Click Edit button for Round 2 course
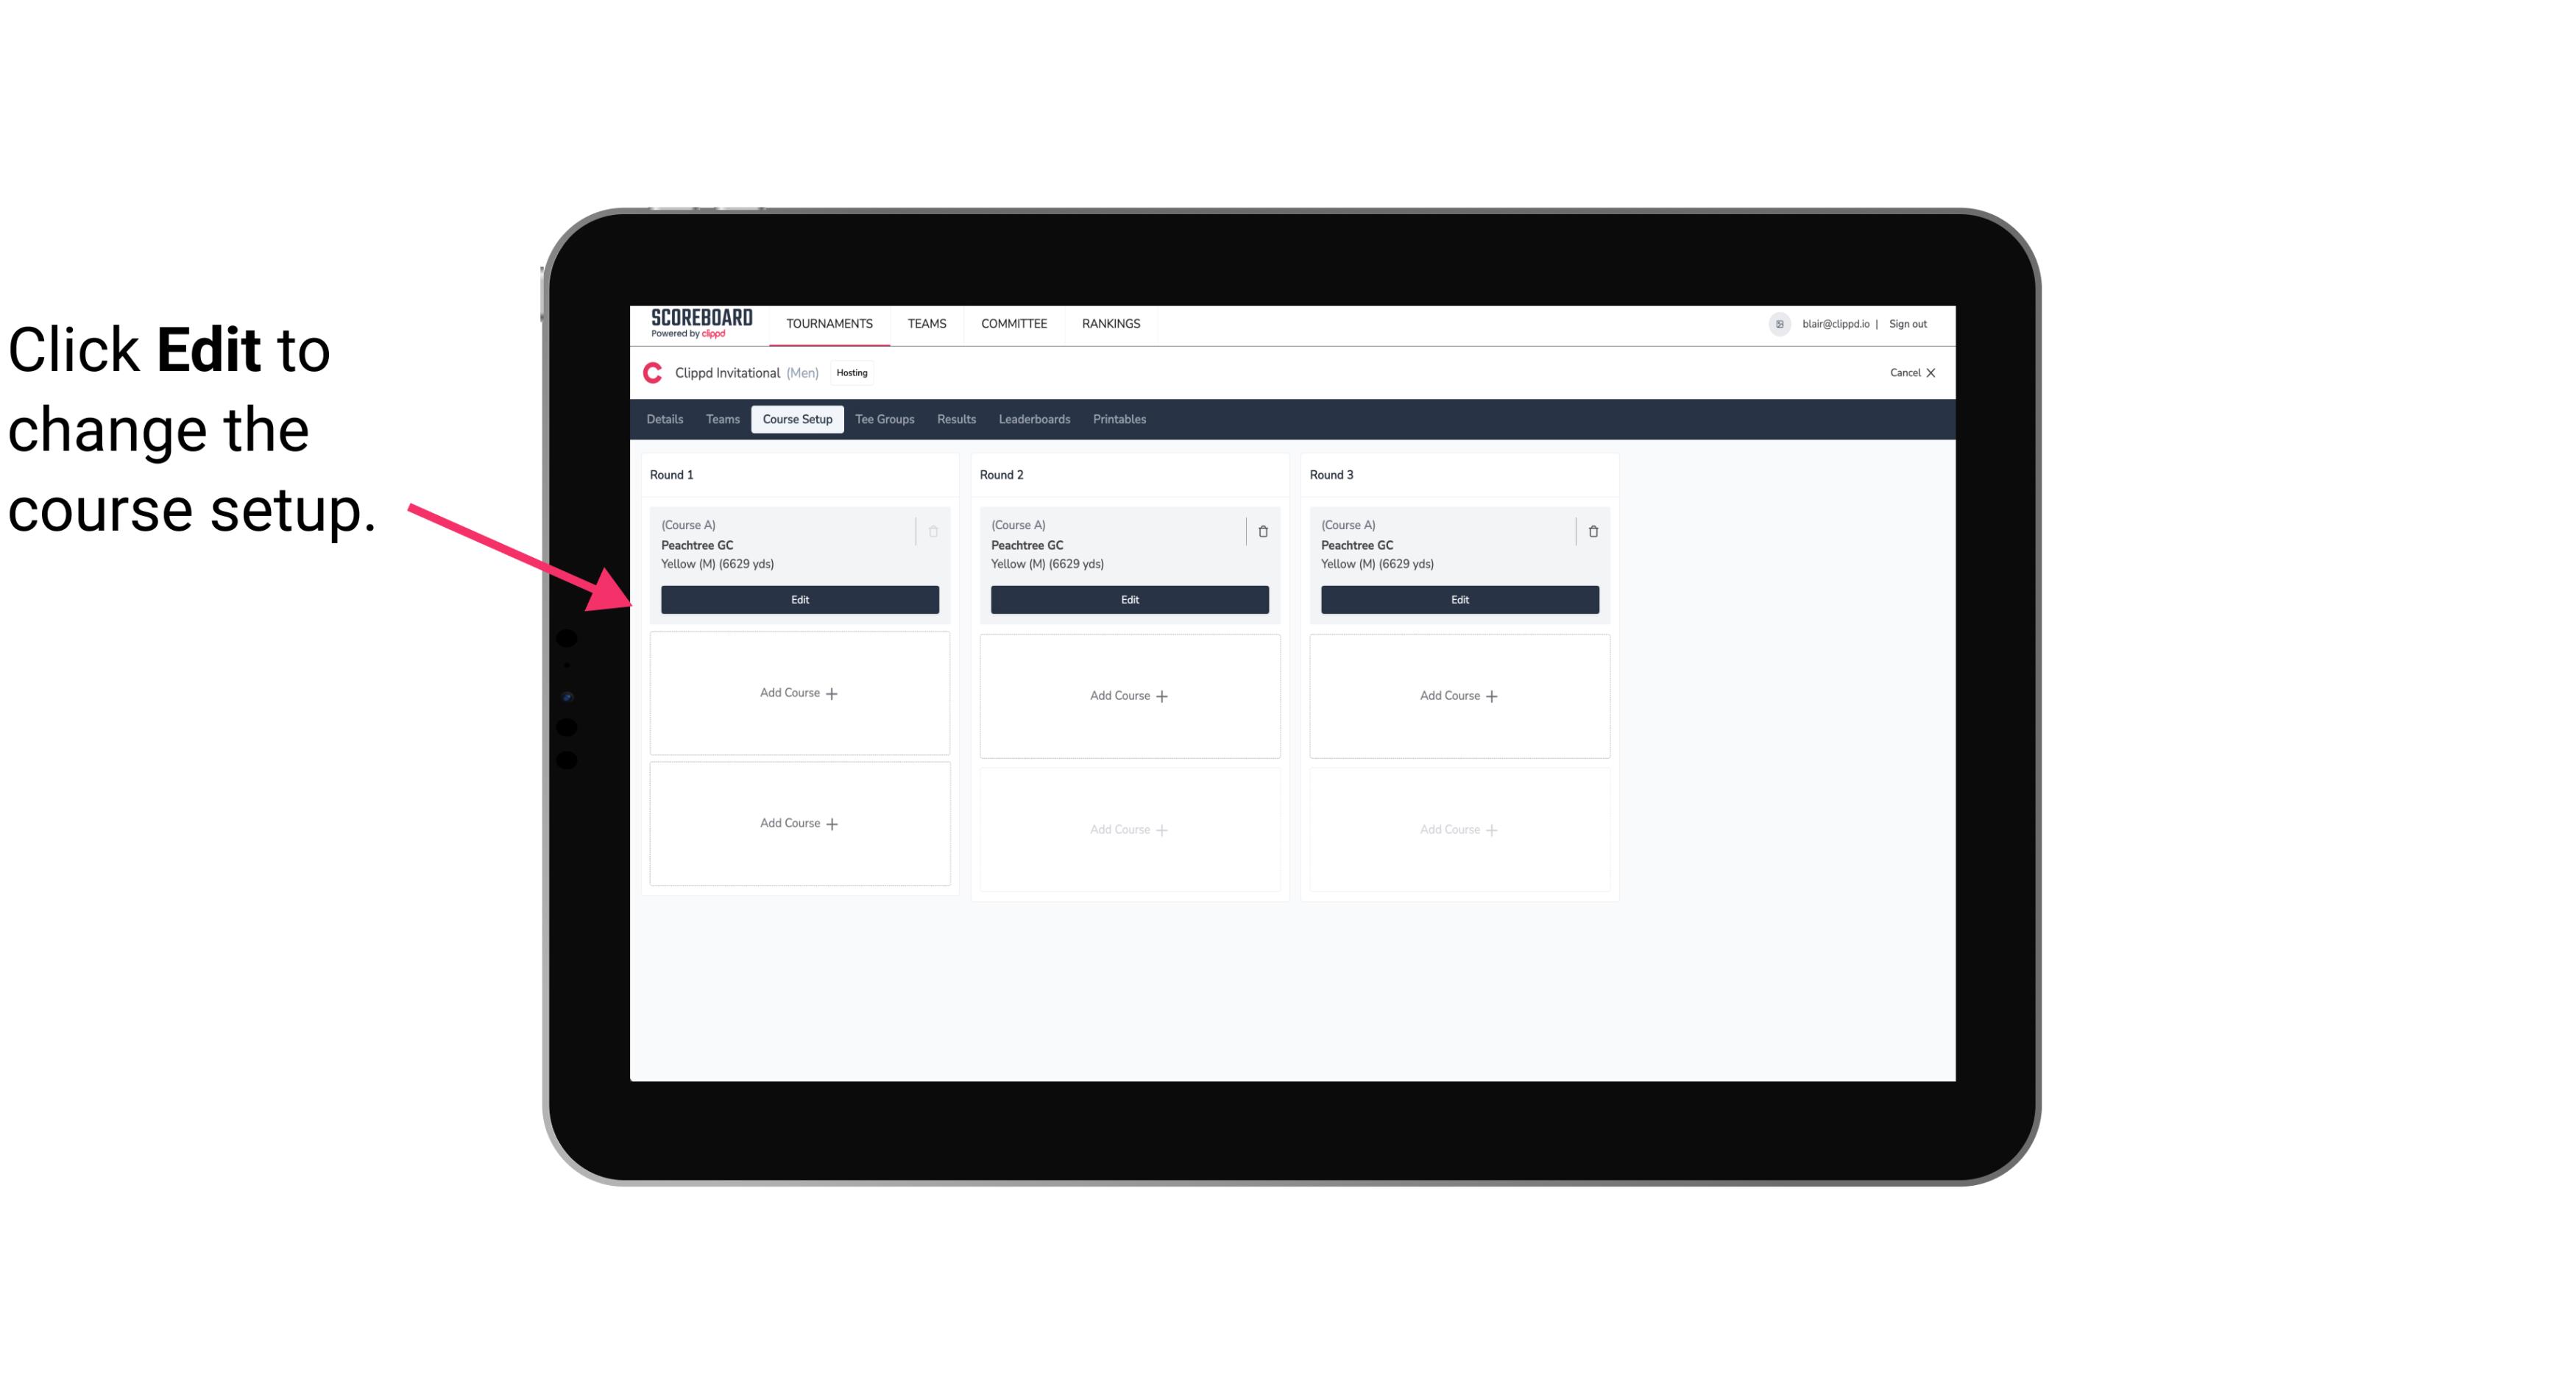This screenshot has height=1386, width=2576. tap(1128, 599)
